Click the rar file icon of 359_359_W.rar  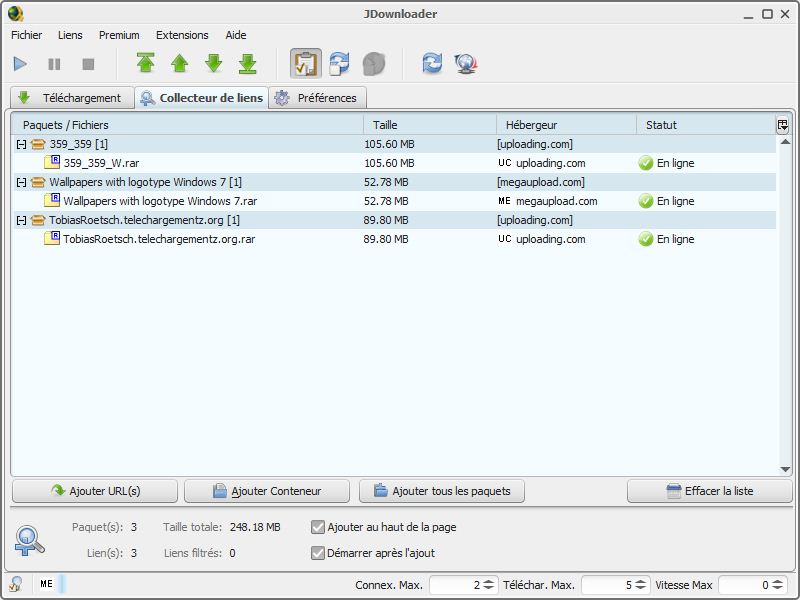[52, 162]
